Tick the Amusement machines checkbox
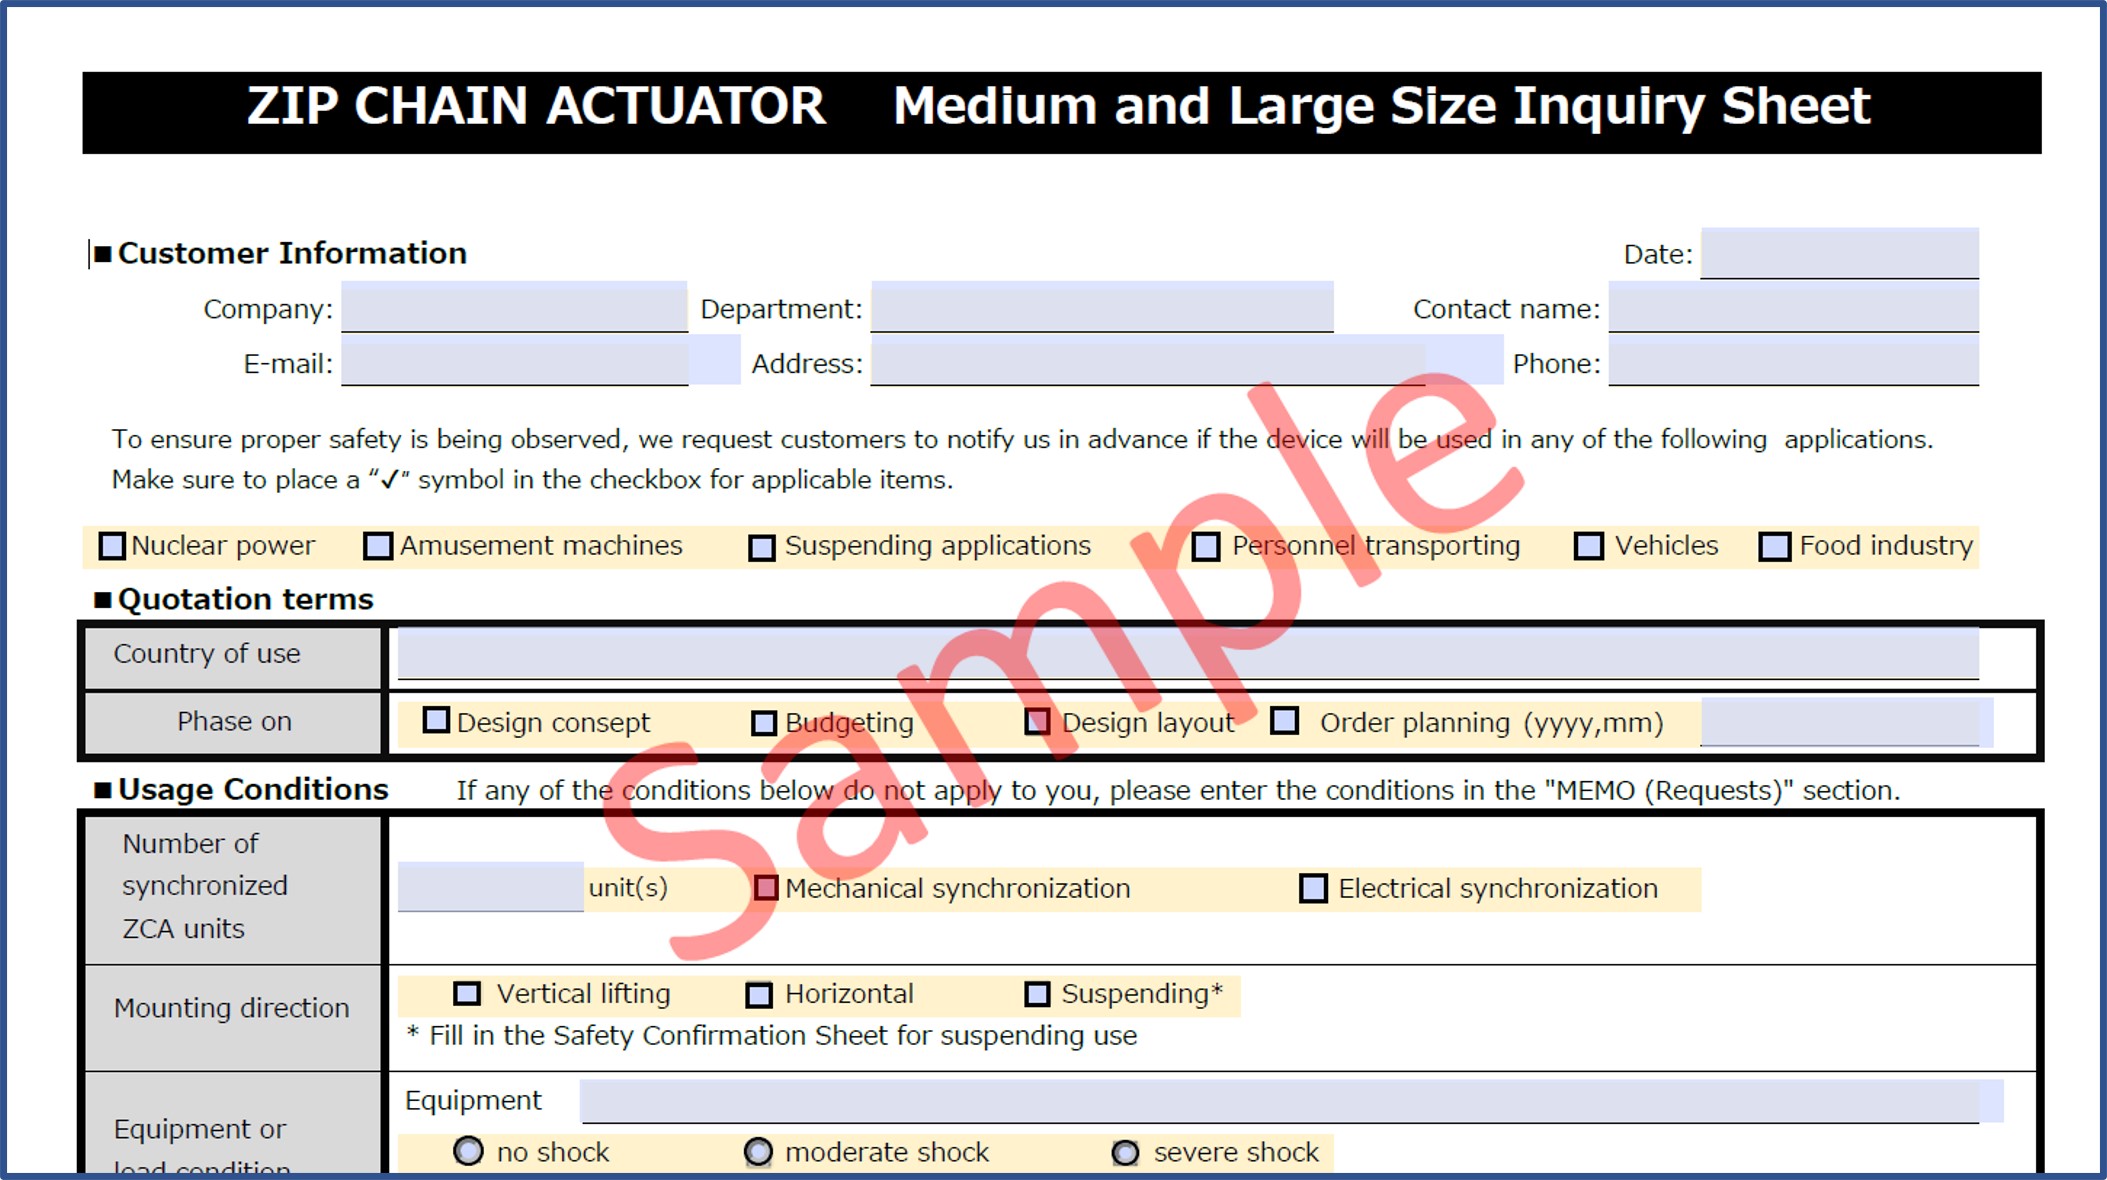Image resolution: width=2107 pixels, height=1180 pixels. 378,546
